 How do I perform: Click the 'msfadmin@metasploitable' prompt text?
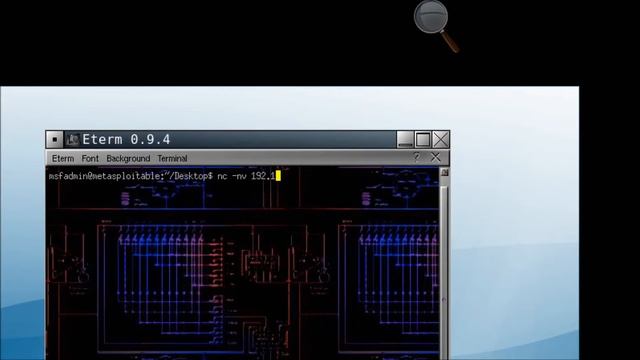[105, 176]
